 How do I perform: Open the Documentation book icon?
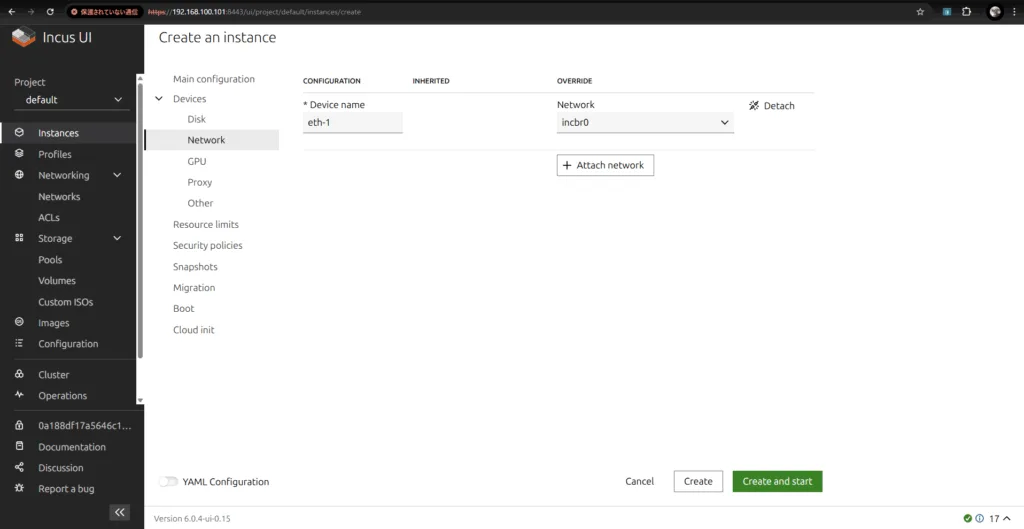click(19, 446)
